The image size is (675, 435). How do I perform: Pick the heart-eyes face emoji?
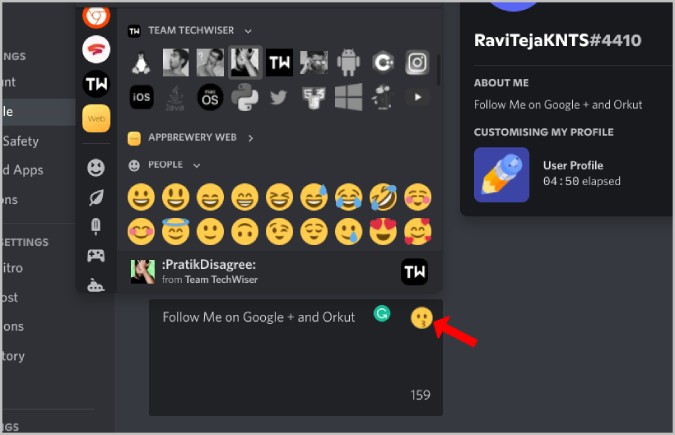click(x=383, y=231)
